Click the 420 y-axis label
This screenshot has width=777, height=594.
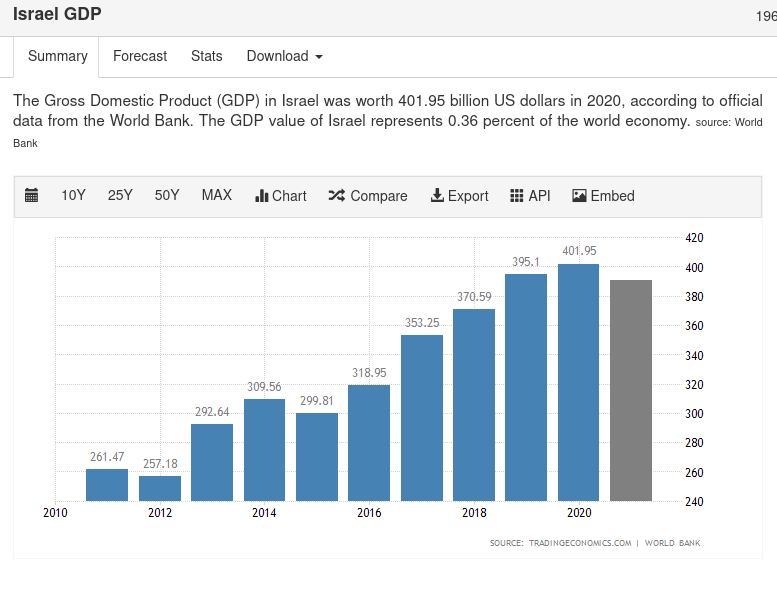coord(694,238)
